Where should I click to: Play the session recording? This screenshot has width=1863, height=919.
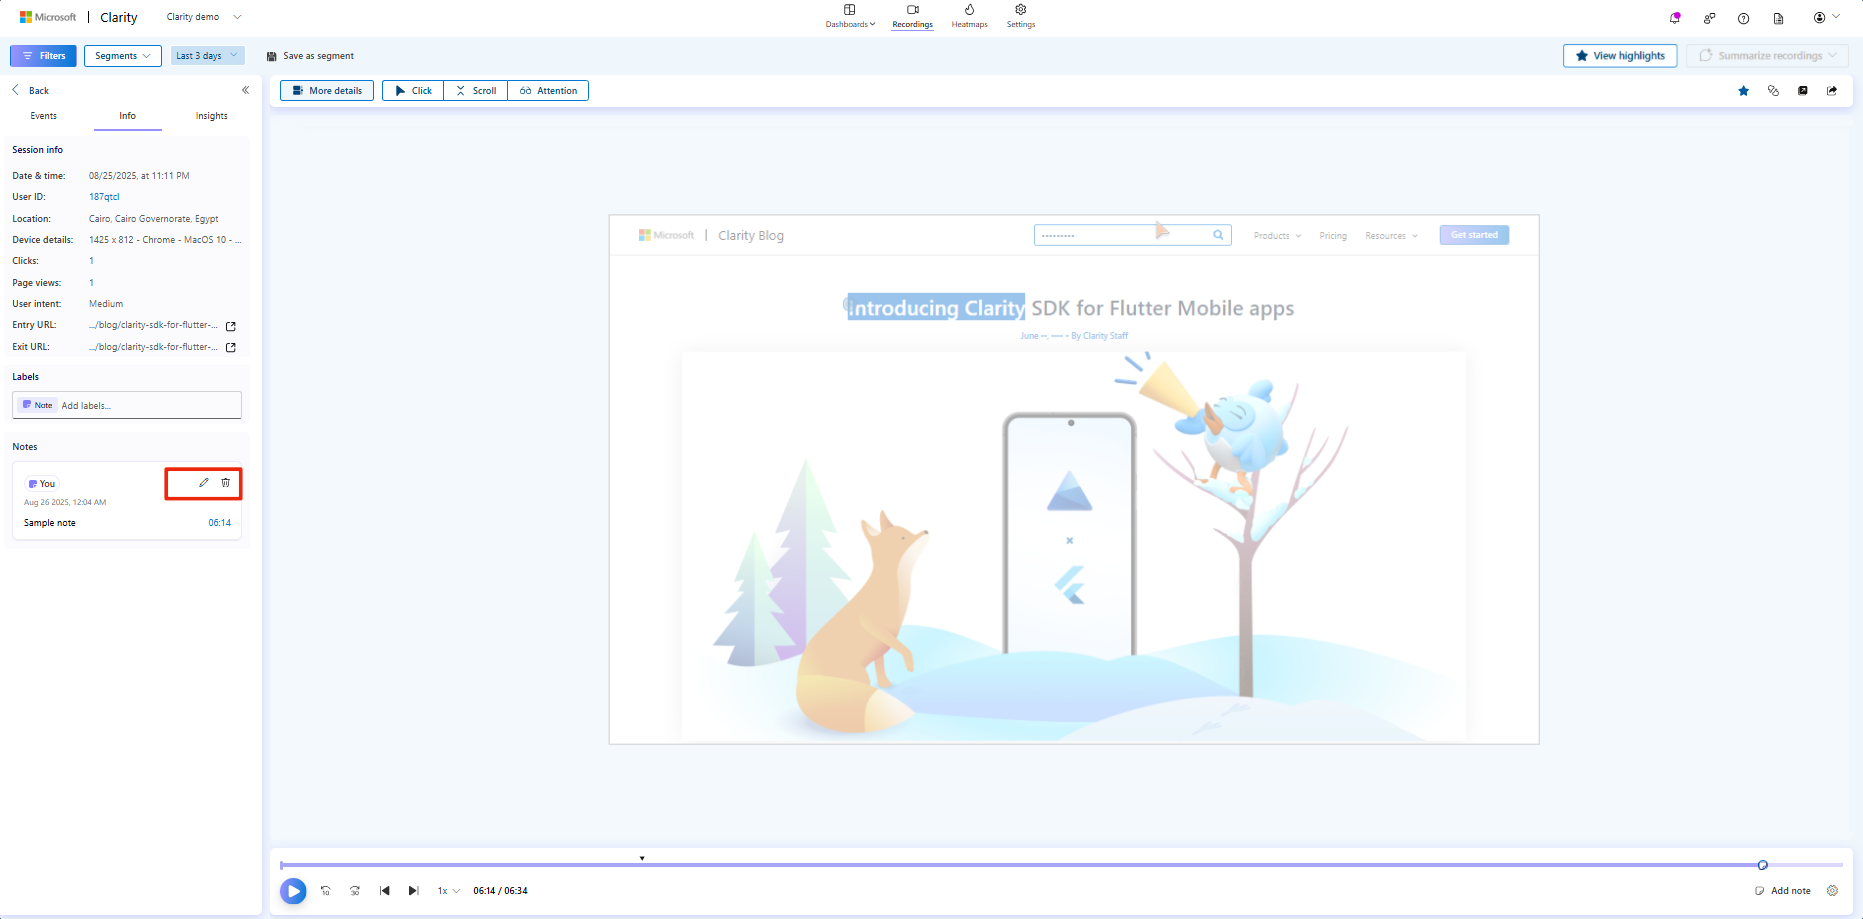[293, 891]
